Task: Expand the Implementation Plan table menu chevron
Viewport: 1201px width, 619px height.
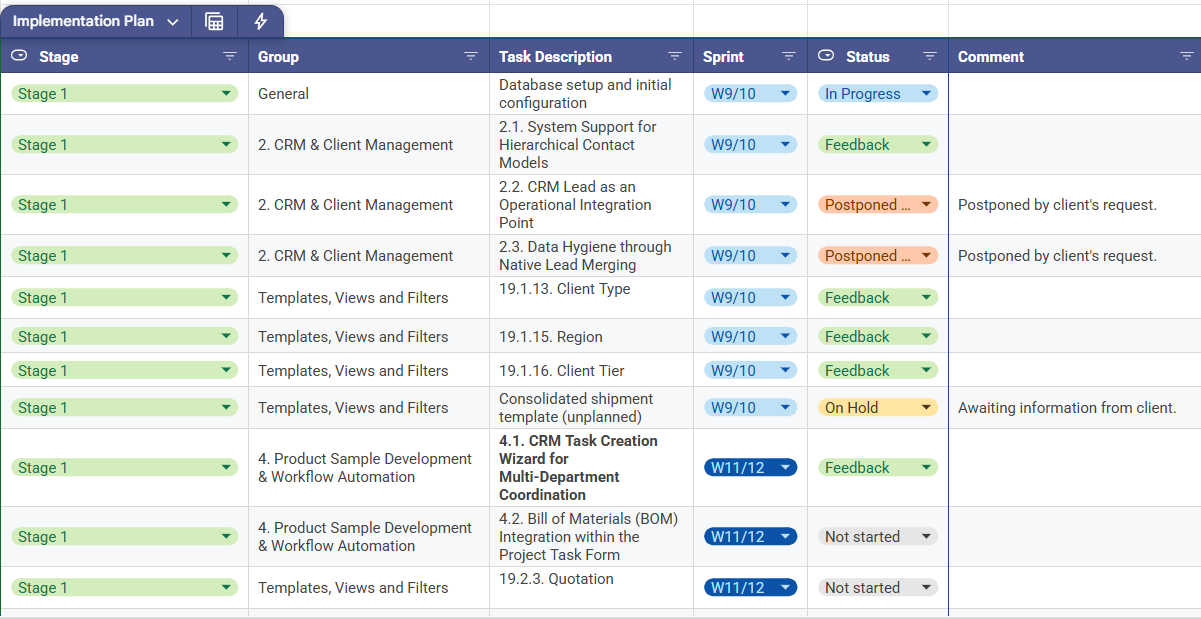Action: point(173,21)
